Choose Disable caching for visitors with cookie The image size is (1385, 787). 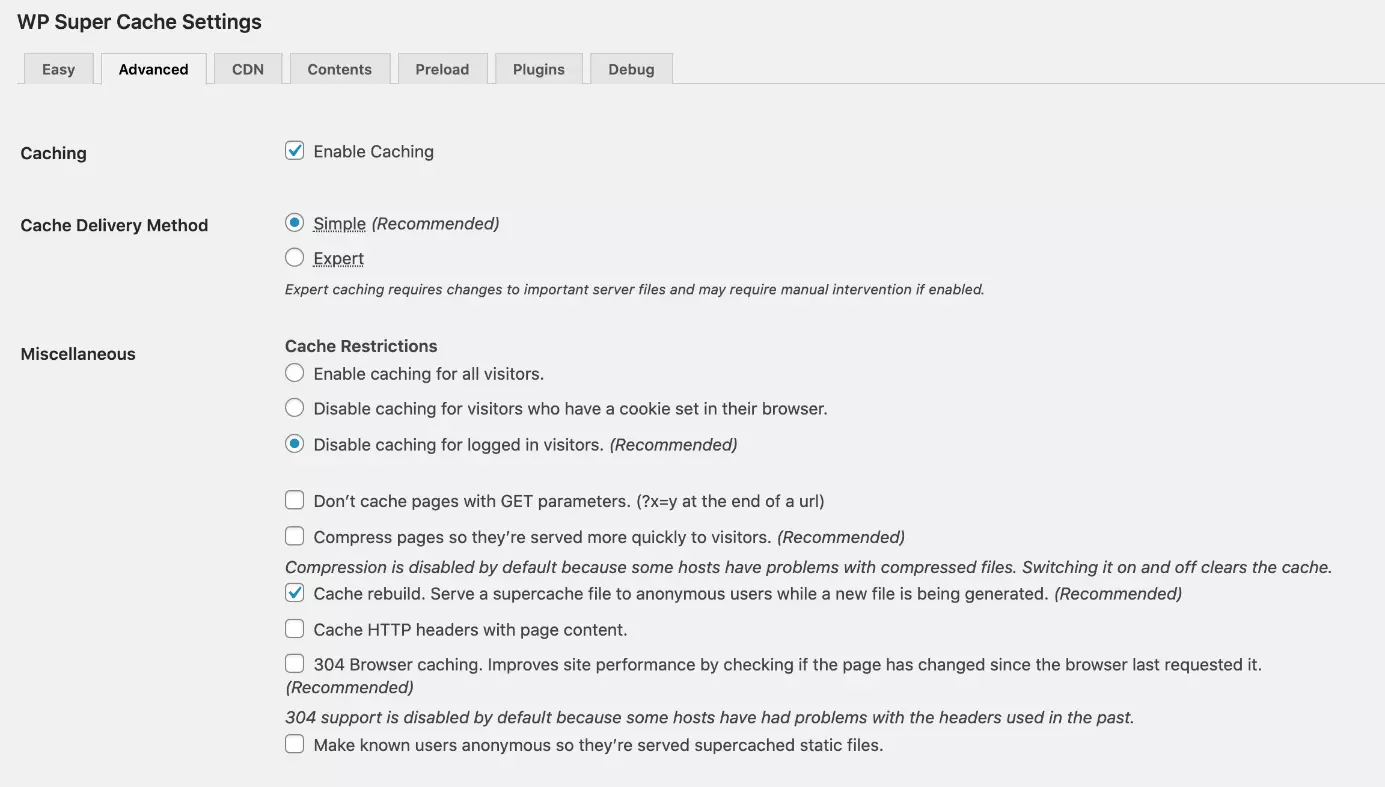coord(294,408)
